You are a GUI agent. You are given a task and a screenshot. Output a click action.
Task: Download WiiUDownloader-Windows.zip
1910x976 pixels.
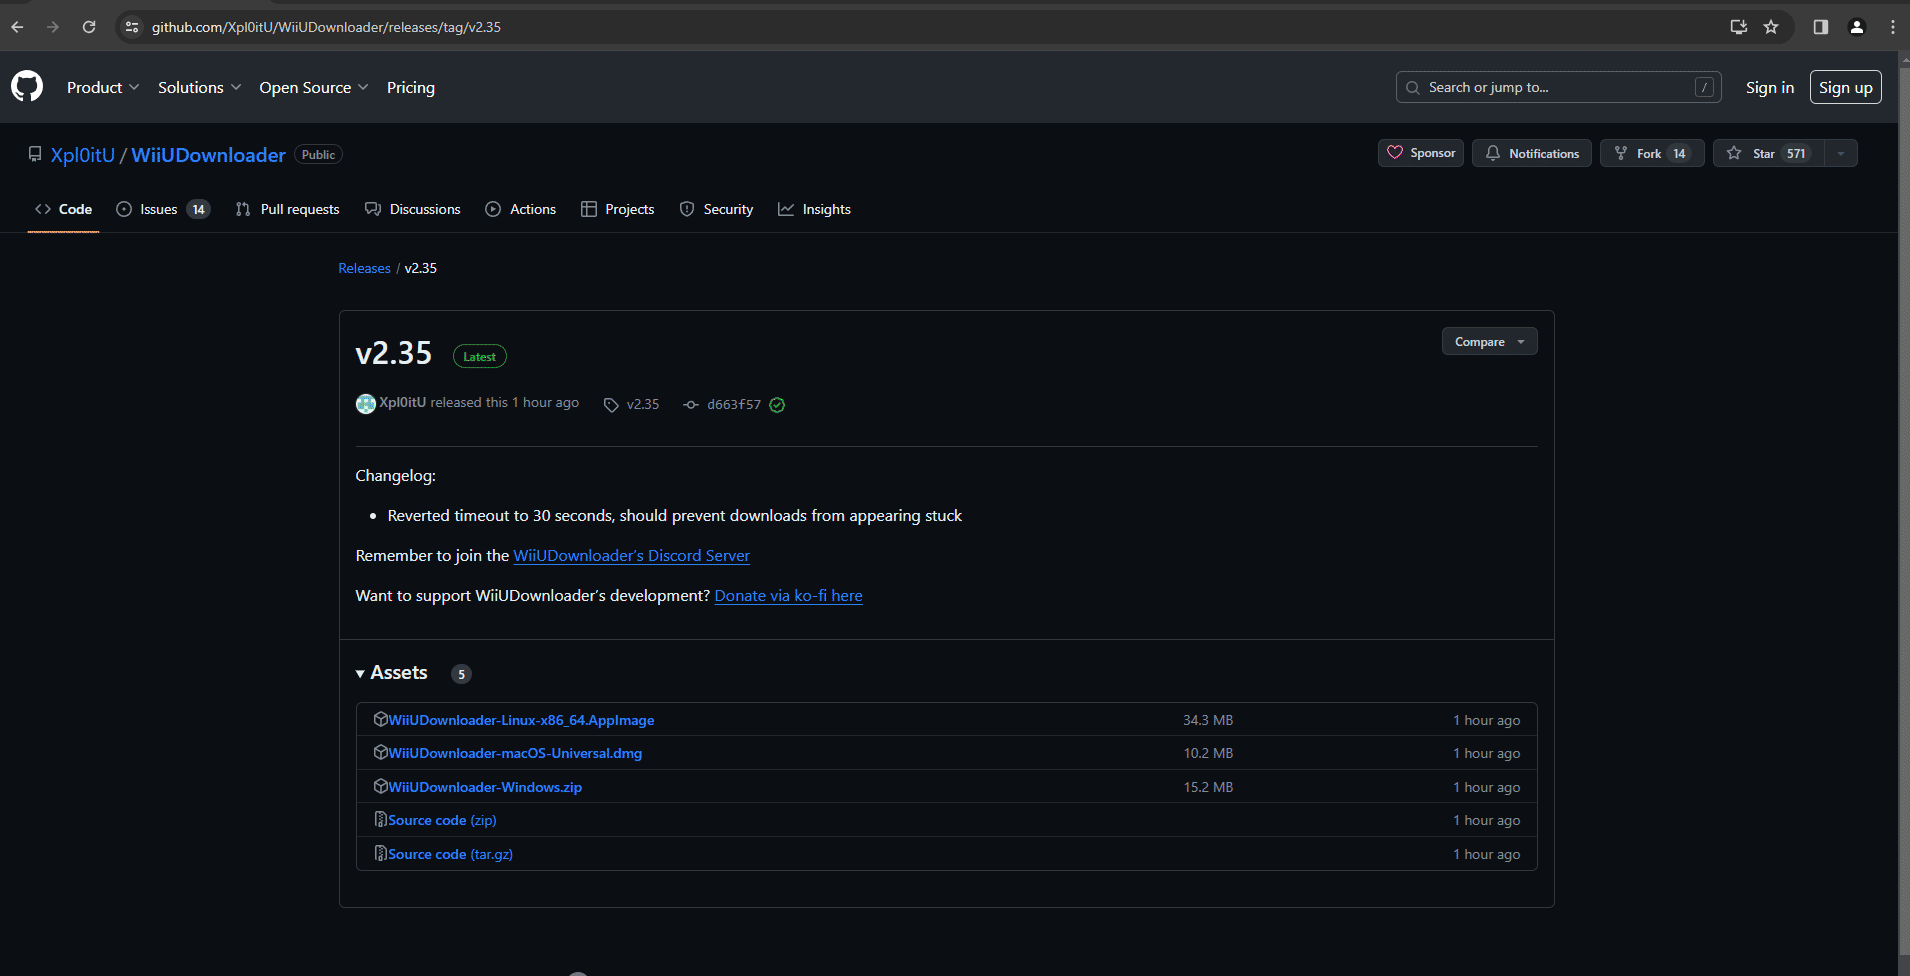click(x=485, y=787)
